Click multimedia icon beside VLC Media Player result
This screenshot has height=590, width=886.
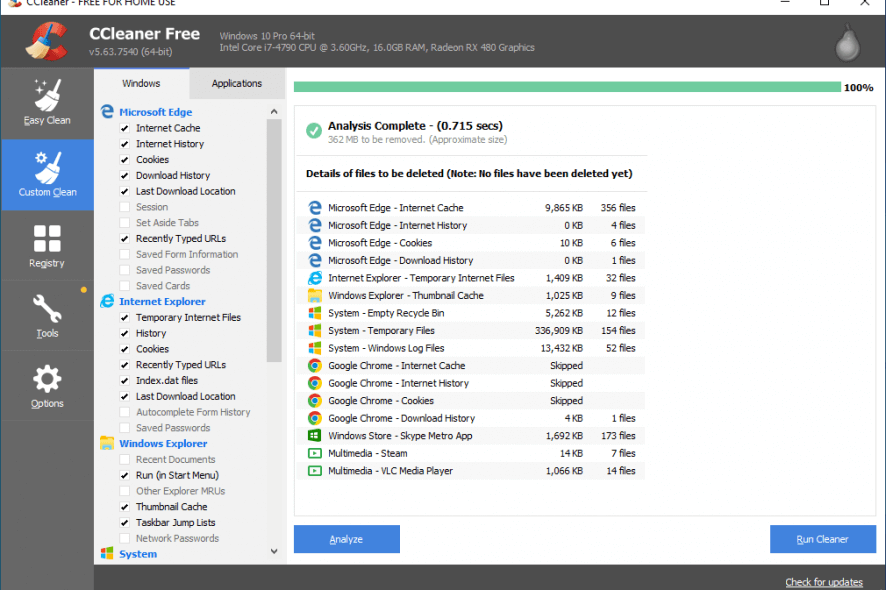tap(315, 470)
